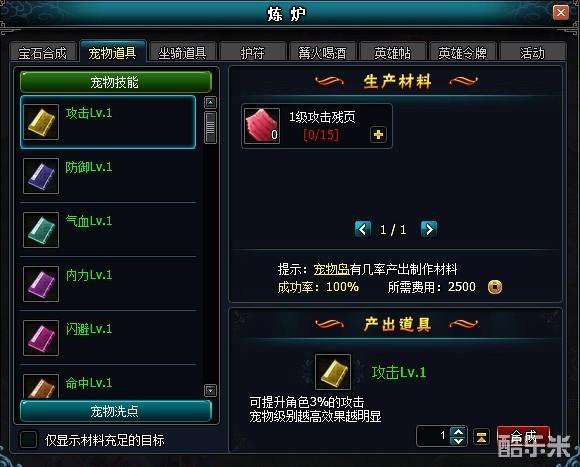Click the 攻击Lv.1 output item icon

click(333, 372)
